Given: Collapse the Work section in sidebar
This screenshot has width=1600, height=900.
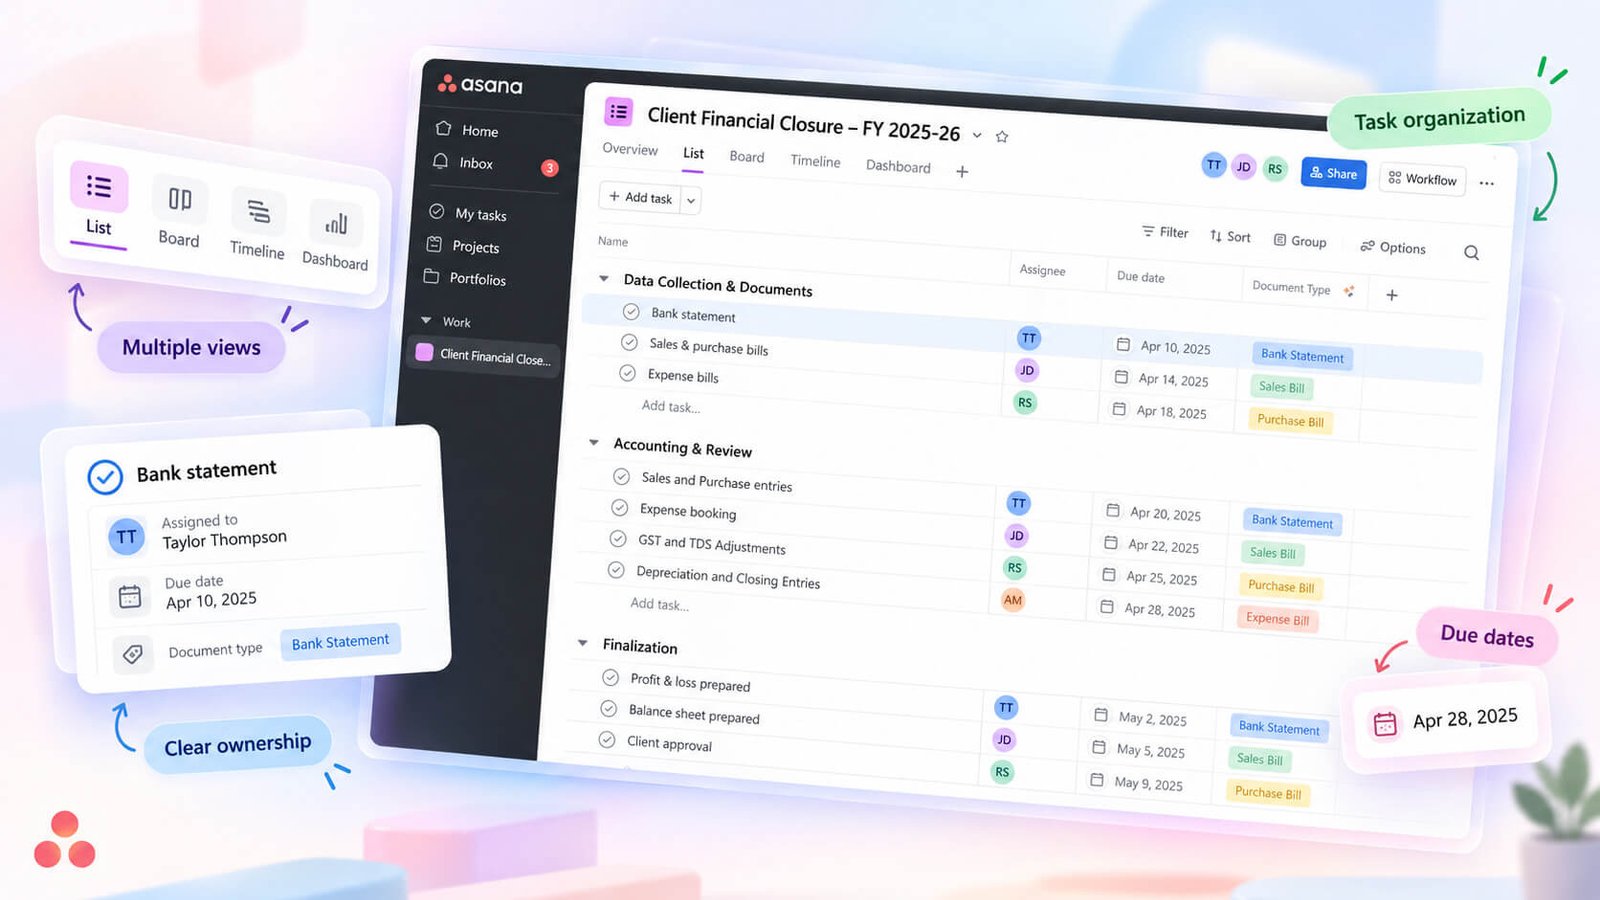Looking at the screenshot, I should [x=426, y=320].
